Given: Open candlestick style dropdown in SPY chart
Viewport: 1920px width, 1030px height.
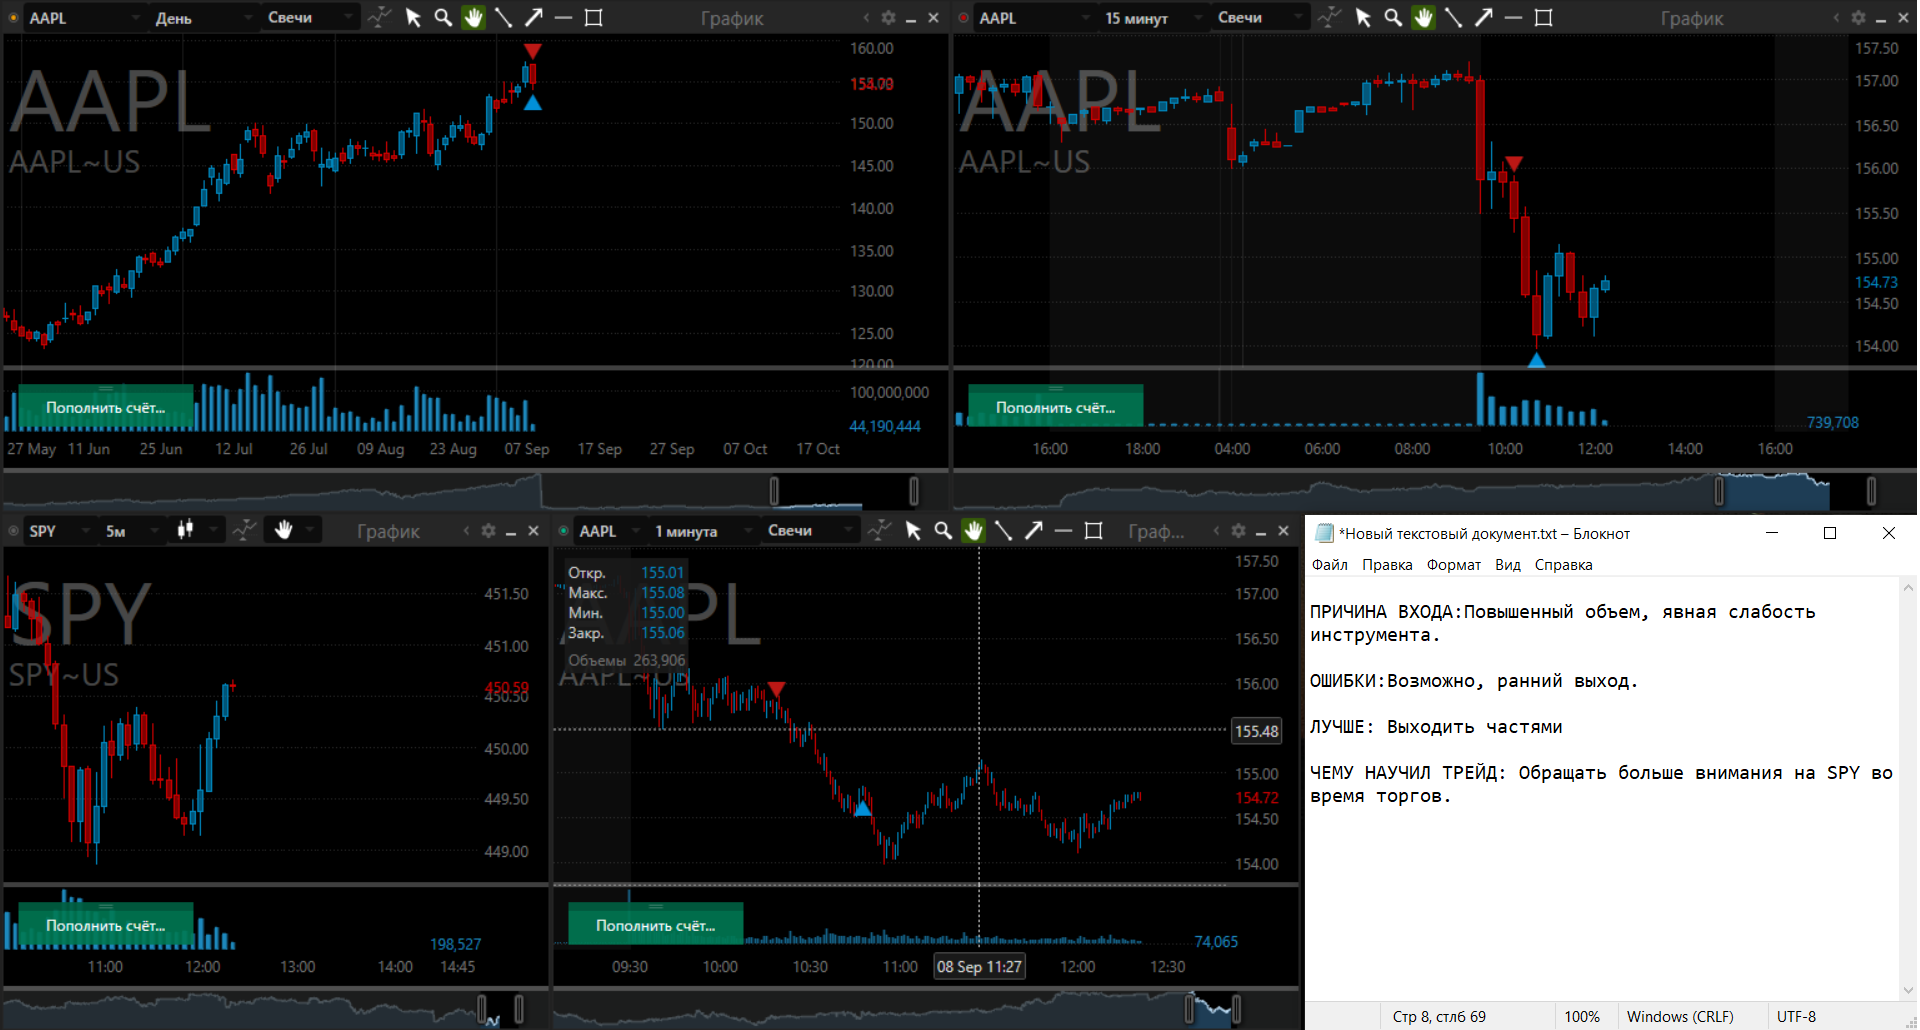Looking at the screenshot, I should click(197, 530).
